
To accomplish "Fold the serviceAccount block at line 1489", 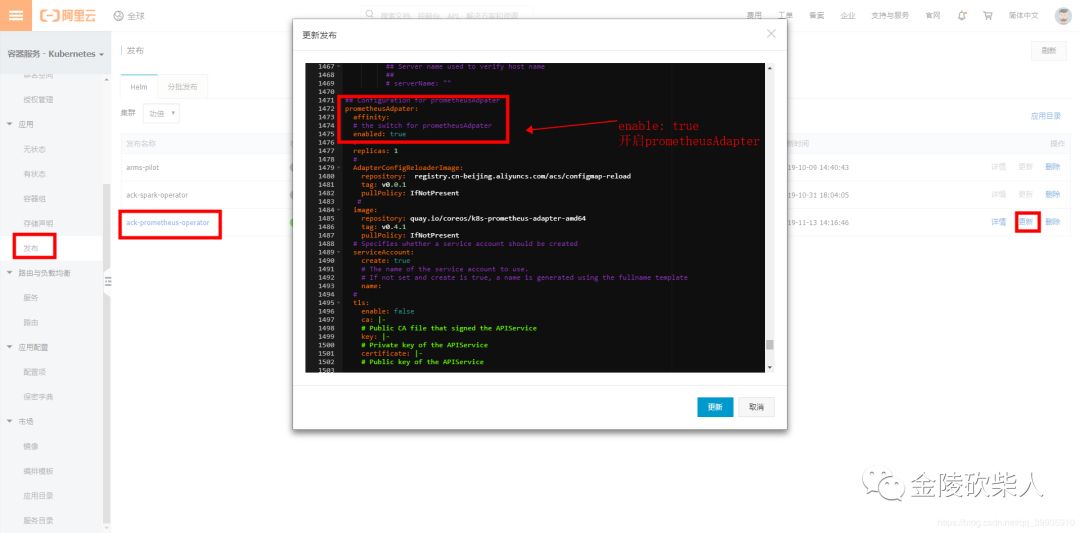I will [340, 253].
